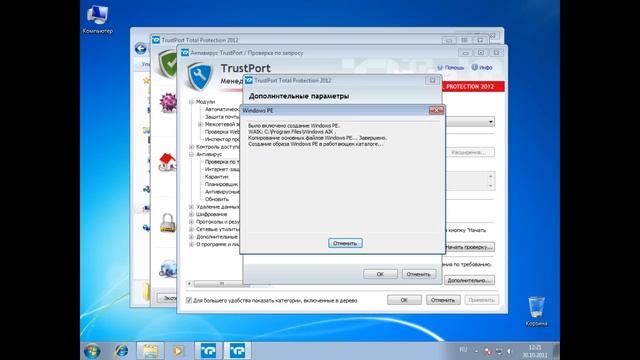
Task: Click Show desktop strip at taskbar end
Action: click(x=556, y=351)
